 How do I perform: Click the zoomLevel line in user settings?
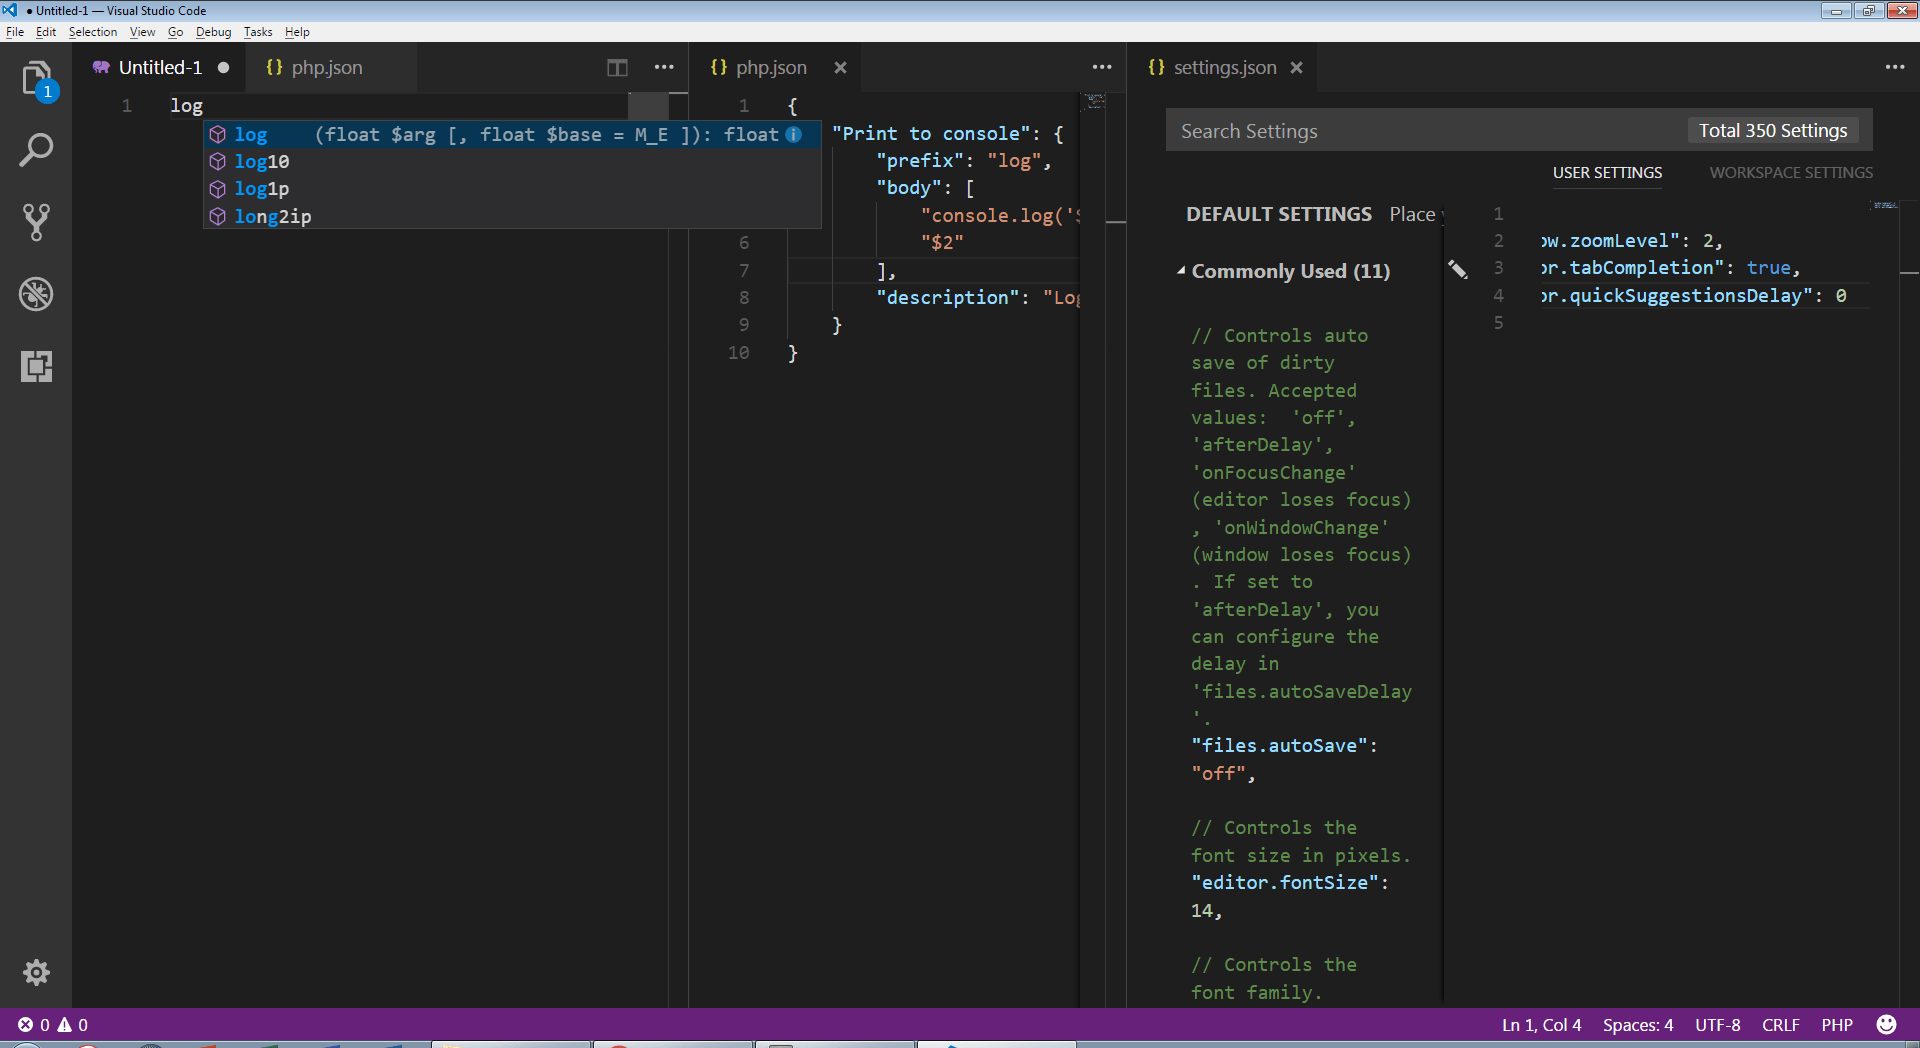[x=1631, y=241]
